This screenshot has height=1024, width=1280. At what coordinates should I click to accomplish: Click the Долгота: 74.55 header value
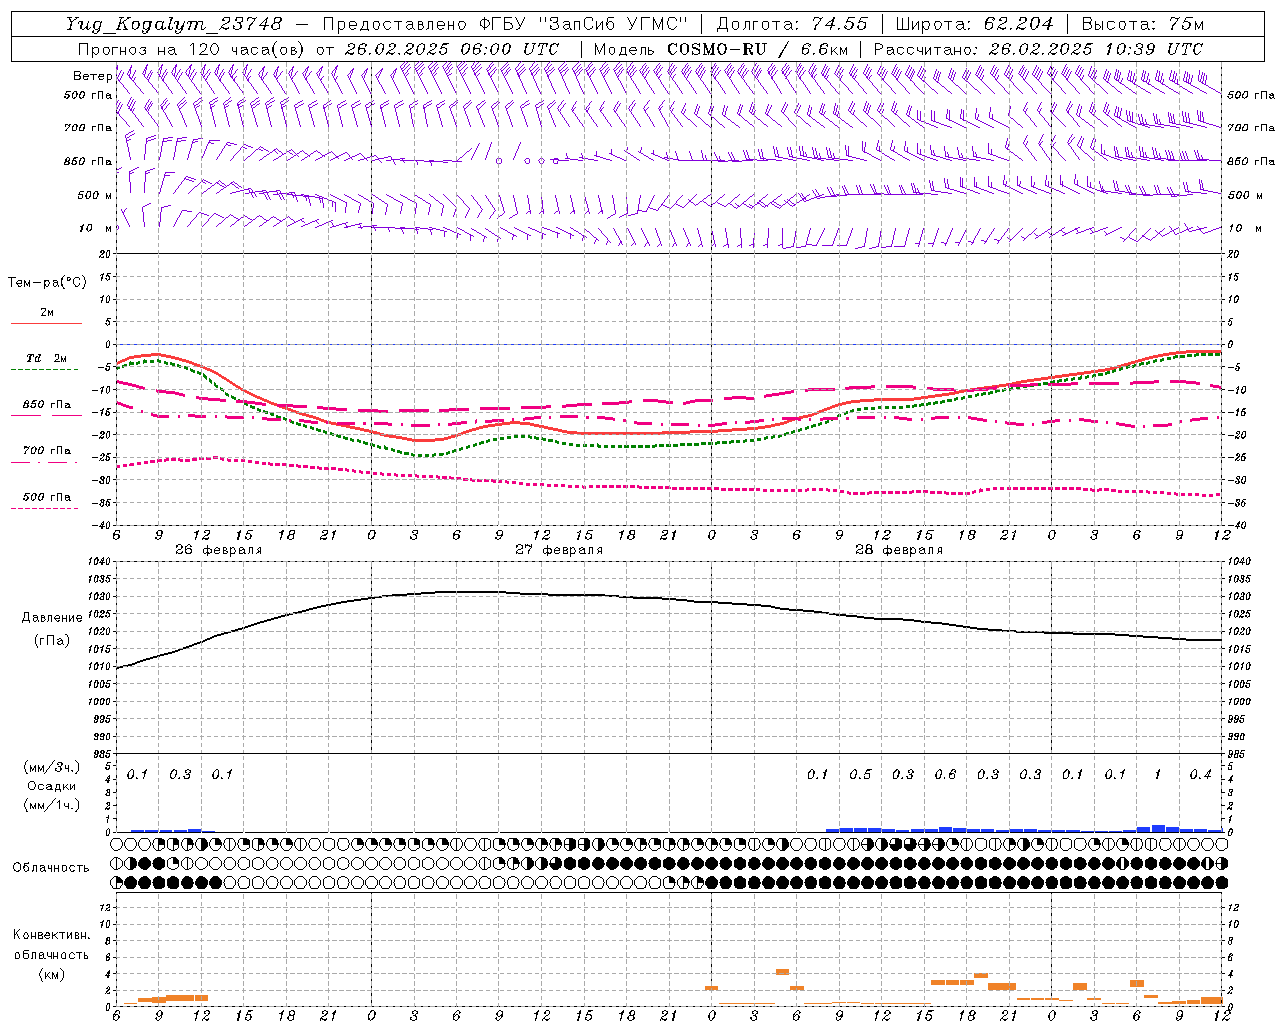[x=792, y=24]
